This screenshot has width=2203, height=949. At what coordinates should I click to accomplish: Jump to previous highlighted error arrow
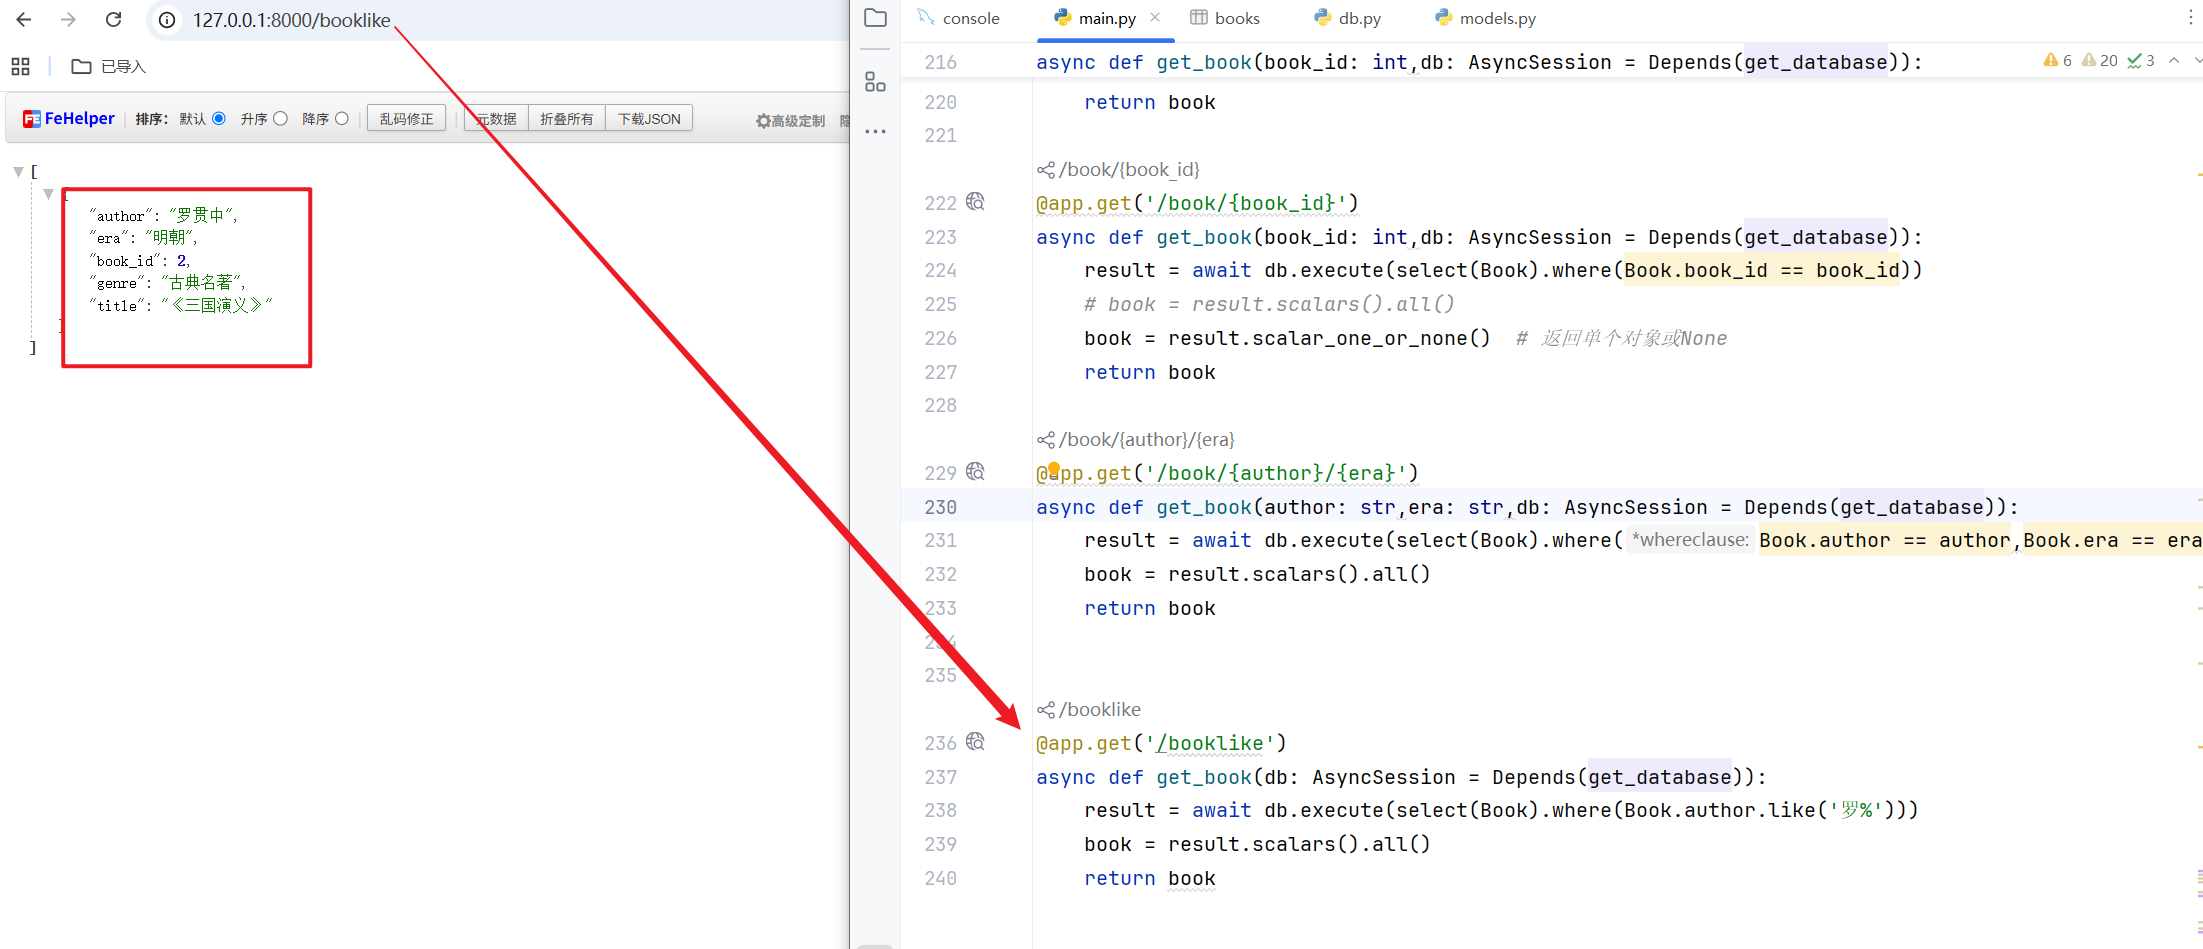pos(2174,61)
